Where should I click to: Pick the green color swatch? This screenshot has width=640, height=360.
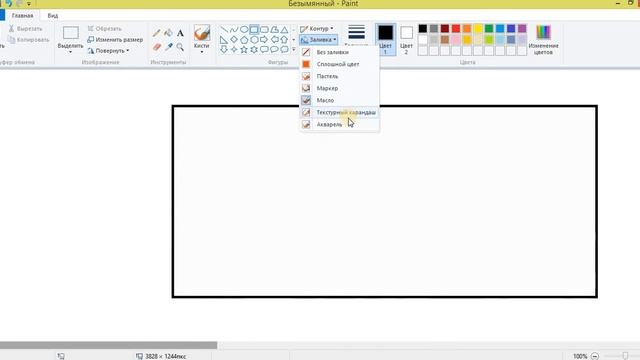tap(489, 29)
